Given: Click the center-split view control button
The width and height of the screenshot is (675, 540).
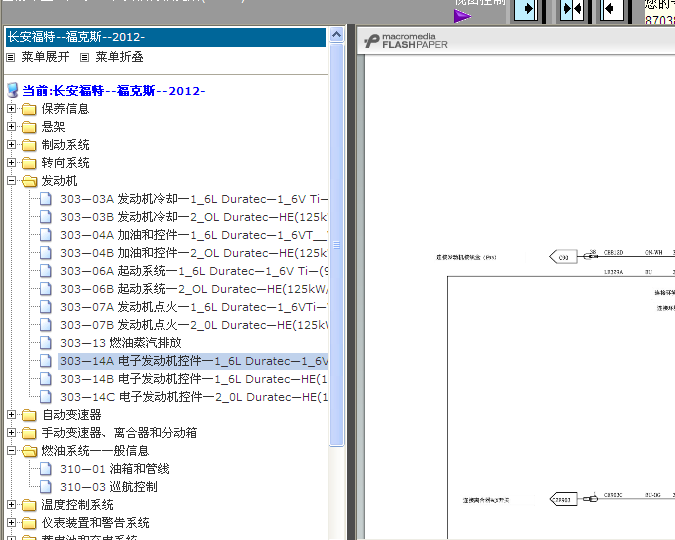Looking at the screenshot, I should [x=572, y=9].
